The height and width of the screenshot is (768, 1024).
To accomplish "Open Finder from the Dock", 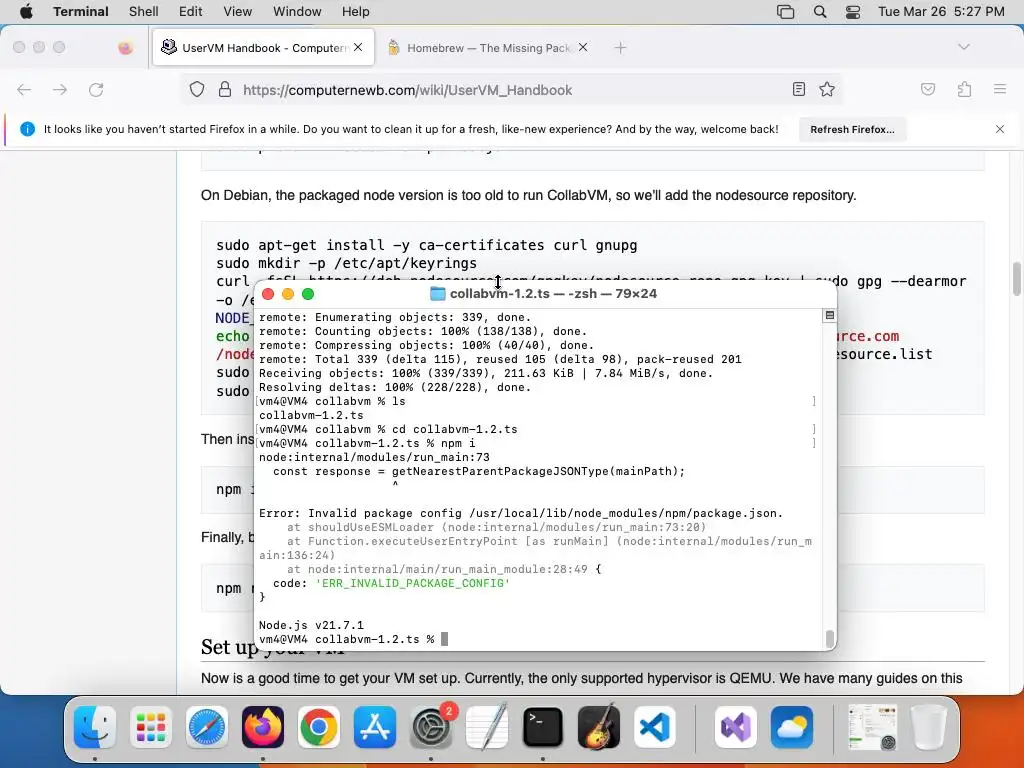I will pyautogui.click(x=95, y=727).
